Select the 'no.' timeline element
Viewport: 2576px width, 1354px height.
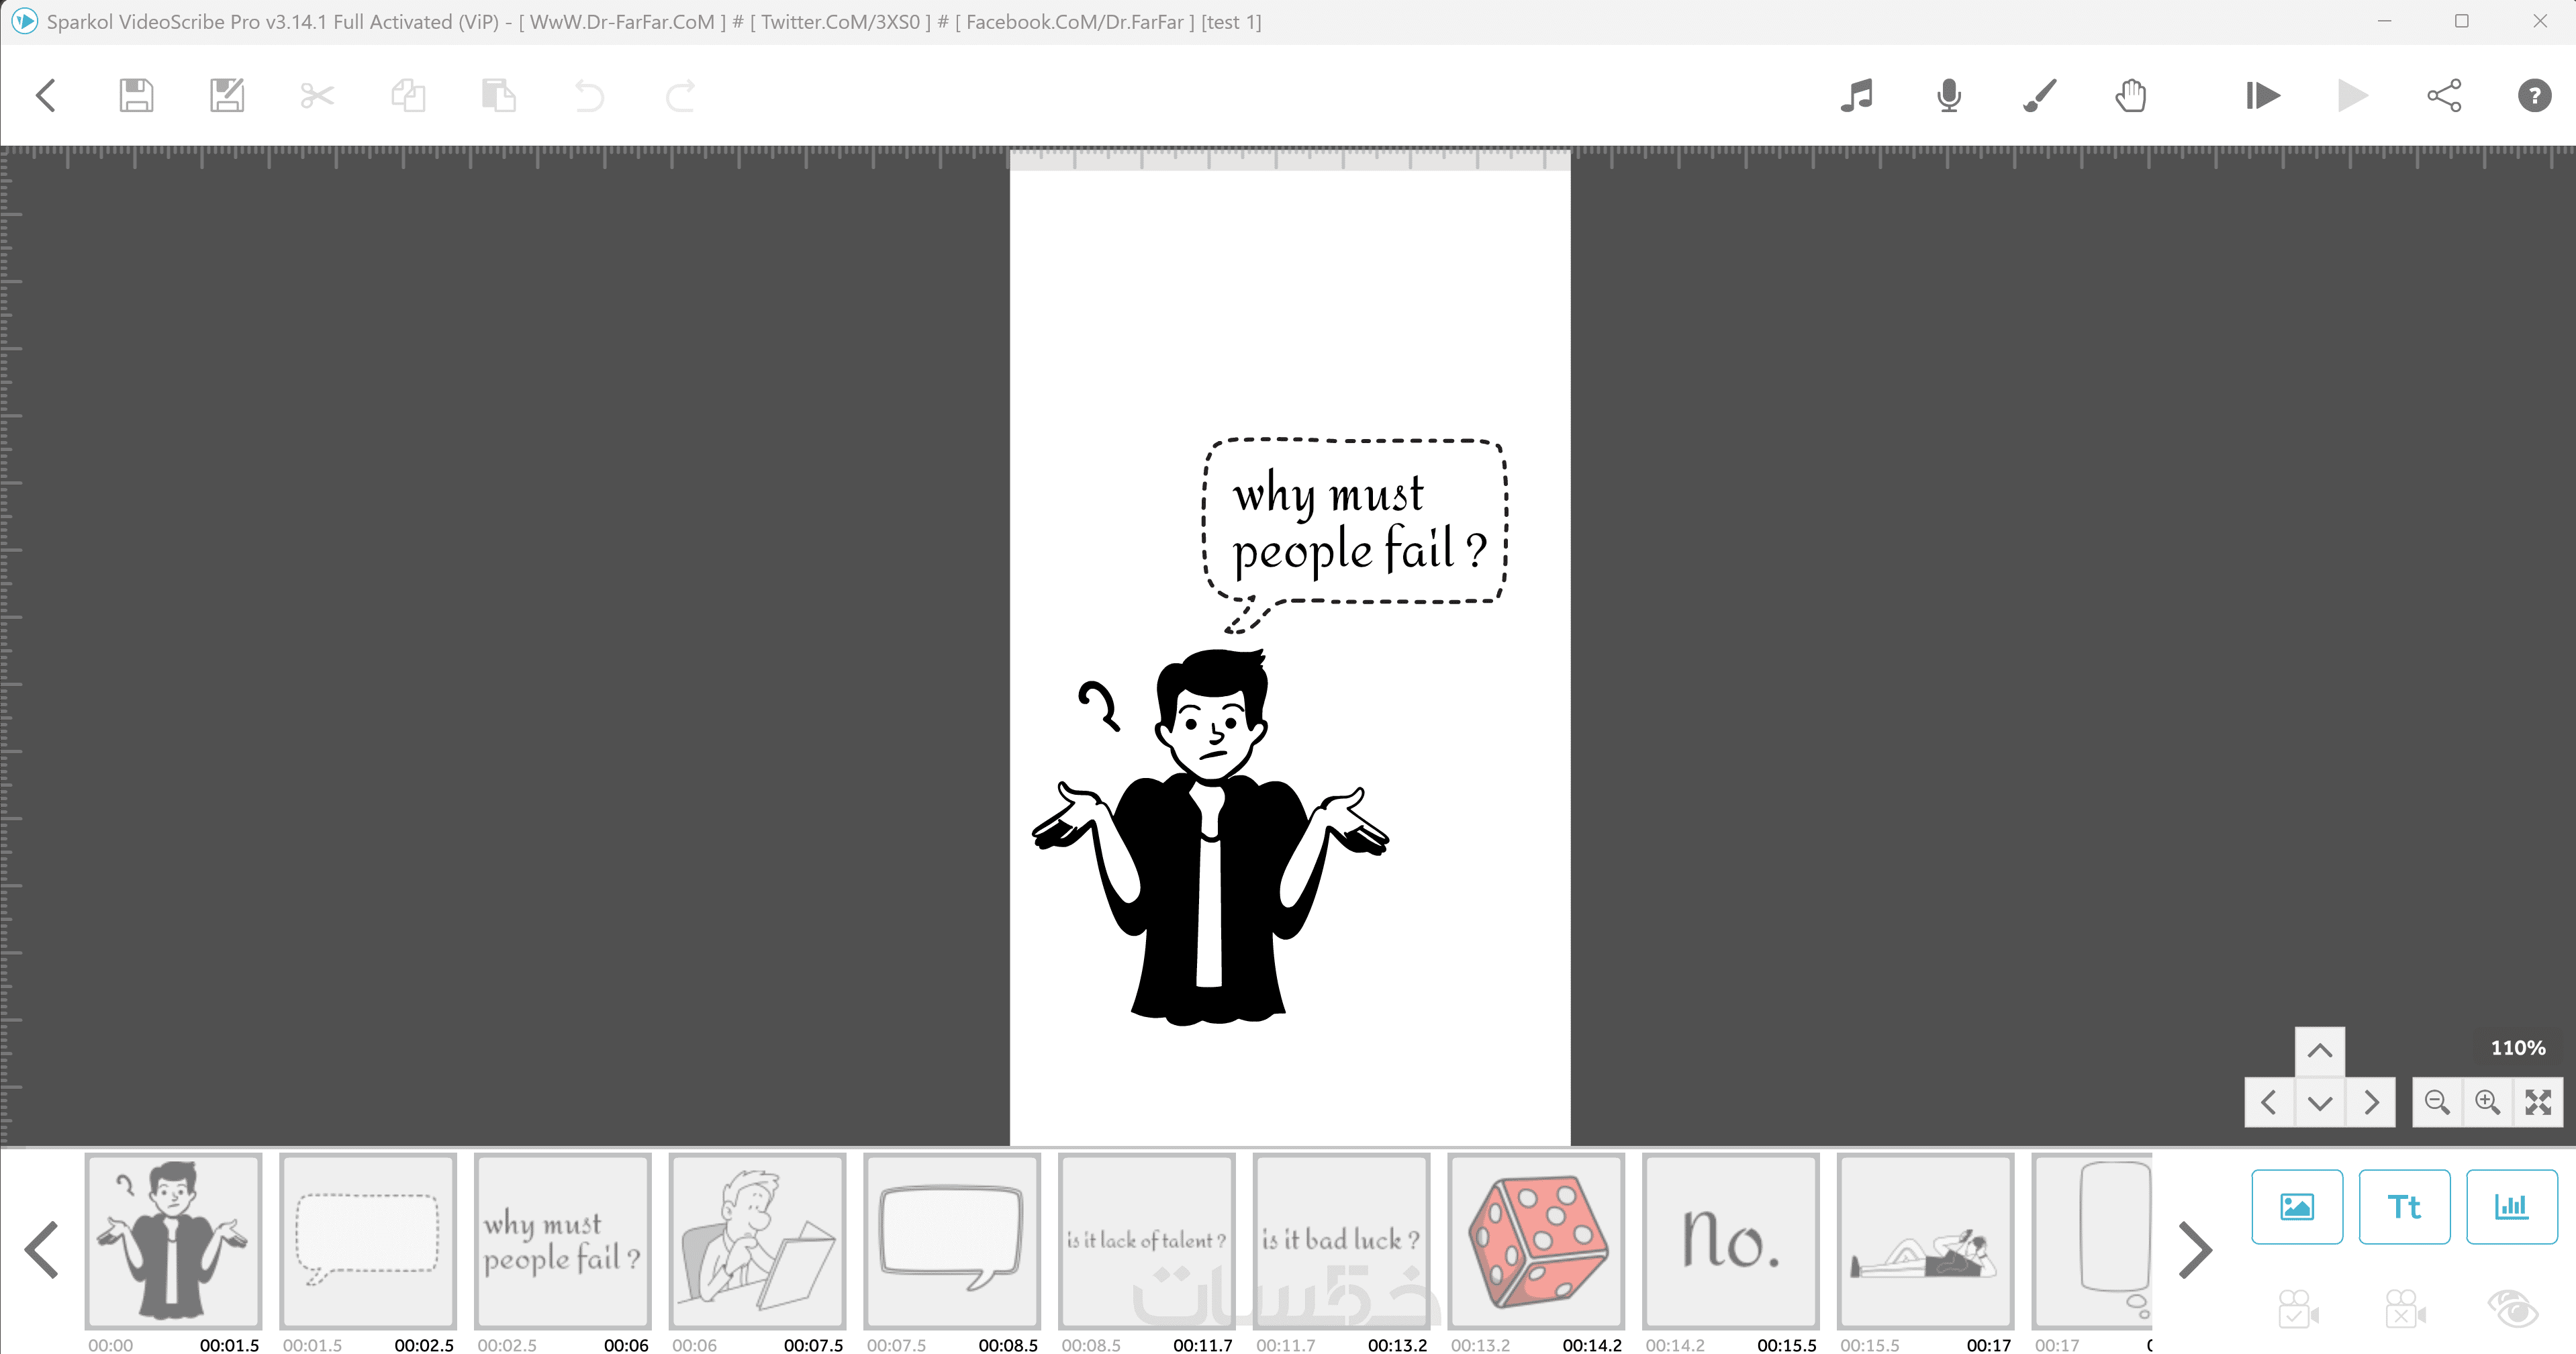point(1730,1241)
